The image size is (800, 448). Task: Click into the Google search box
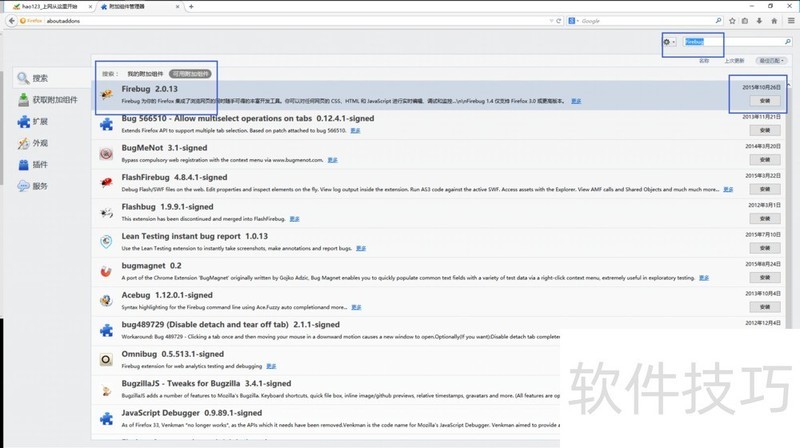coord(647,21)
